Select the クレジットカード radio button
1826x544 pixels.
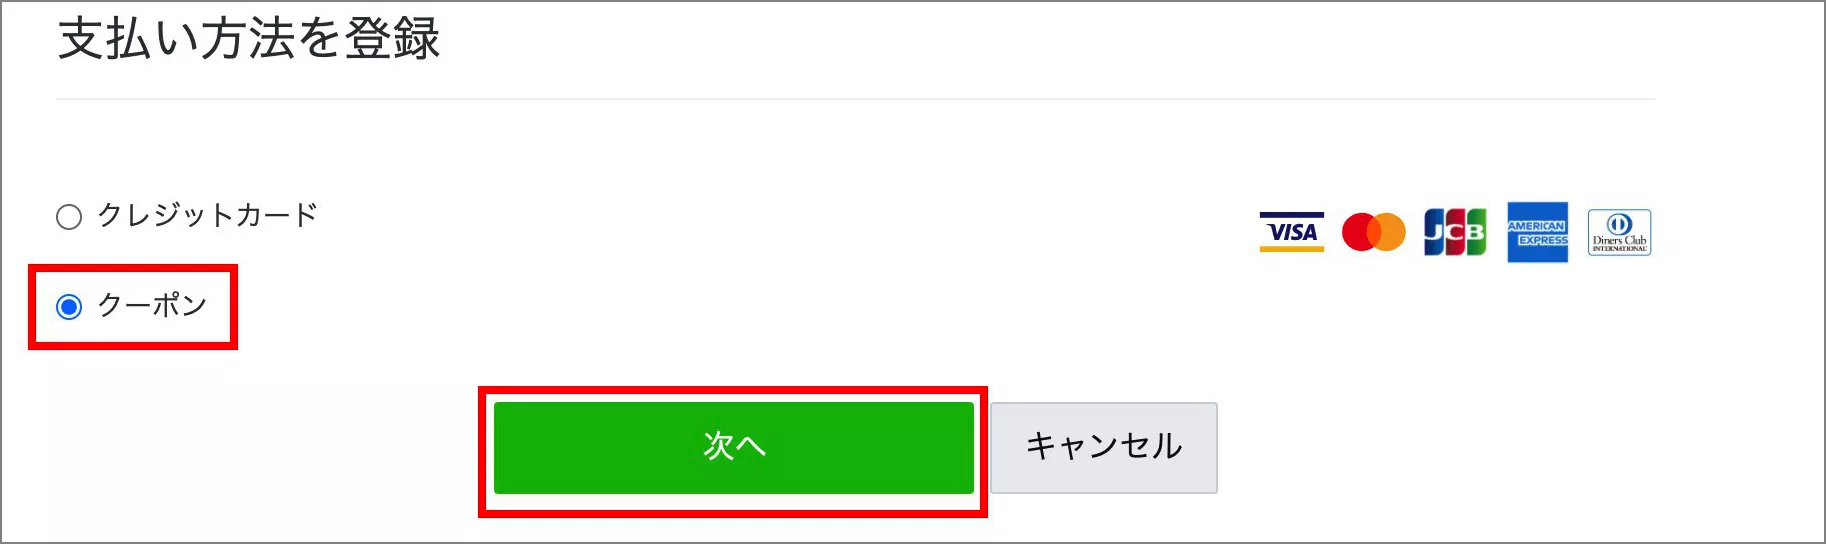69,217
